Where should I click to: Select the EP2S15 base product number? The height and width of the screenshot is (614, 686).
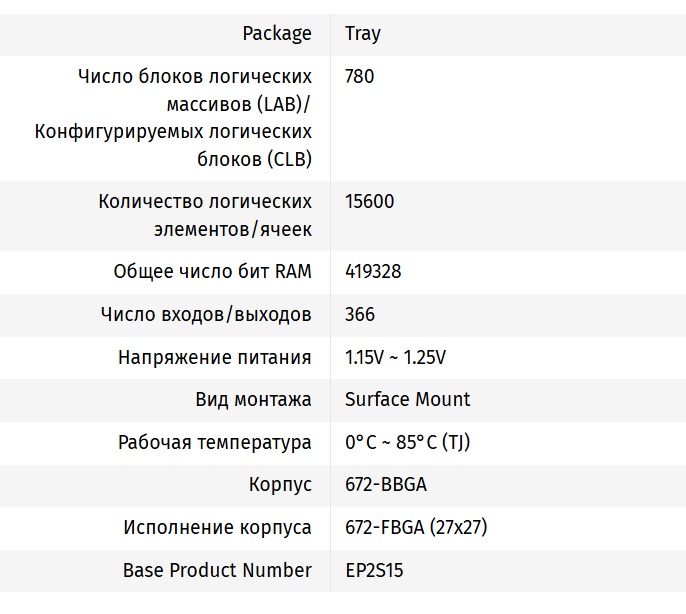[374, 571]
